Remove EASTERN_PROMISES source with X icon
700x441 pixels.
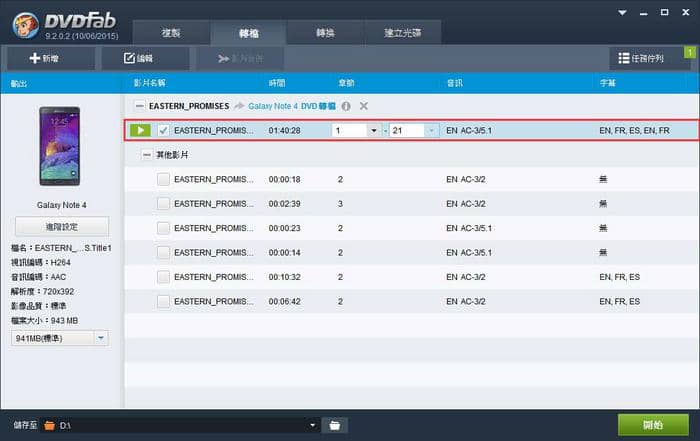coord(364,106)
